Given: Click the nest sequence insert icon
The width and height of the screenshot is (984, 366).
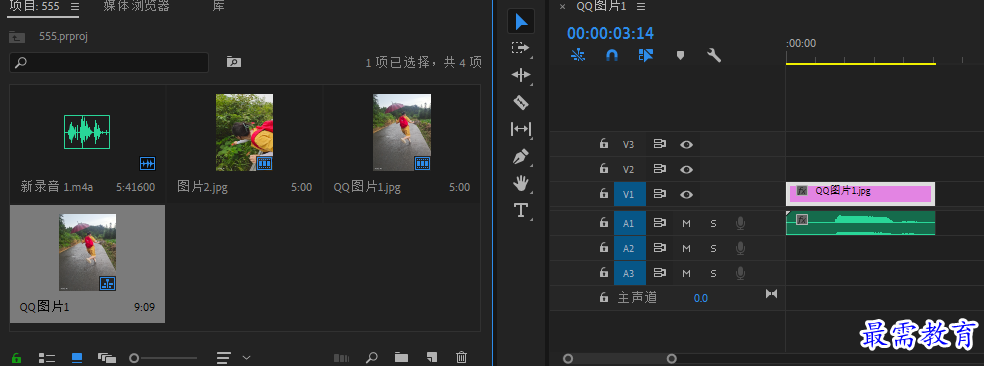Looking at the screenshot, I should 577,55.
